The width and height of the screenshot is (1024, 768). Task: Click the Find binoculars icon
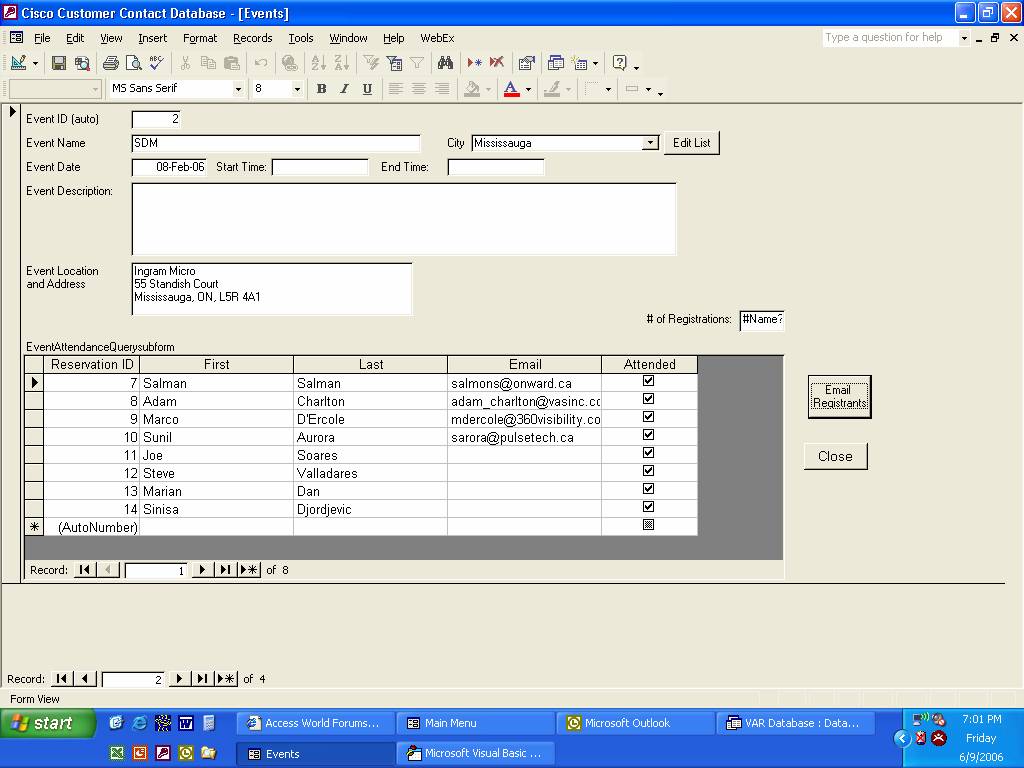point(445,63)
